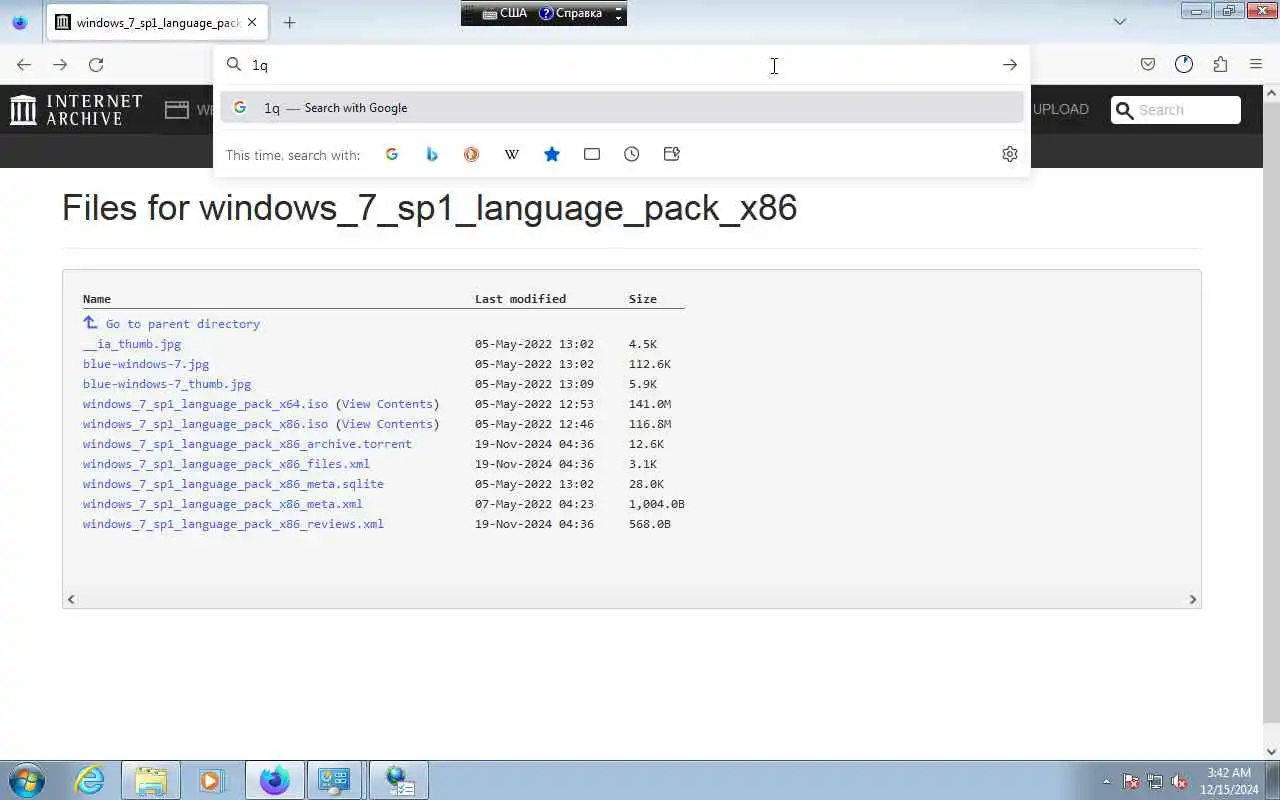Select '1q — Search with Google' suggestion

point(622,108)
